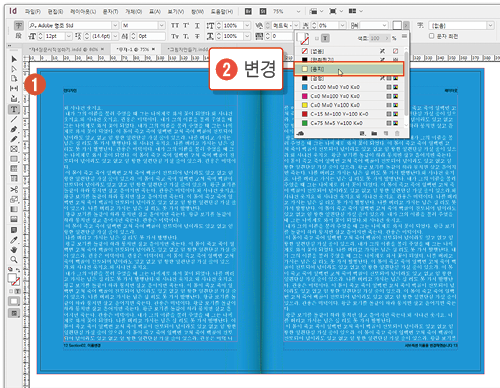Viewport: 500px width, 388px height.
Task: Open the 75% zoom level dropdown
Action: coord(298,12)
